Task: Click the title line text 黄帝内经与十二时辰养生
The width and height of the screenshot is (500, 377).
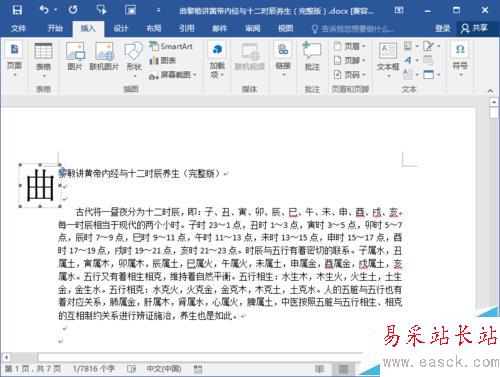Action: click(x=132, y=173)
